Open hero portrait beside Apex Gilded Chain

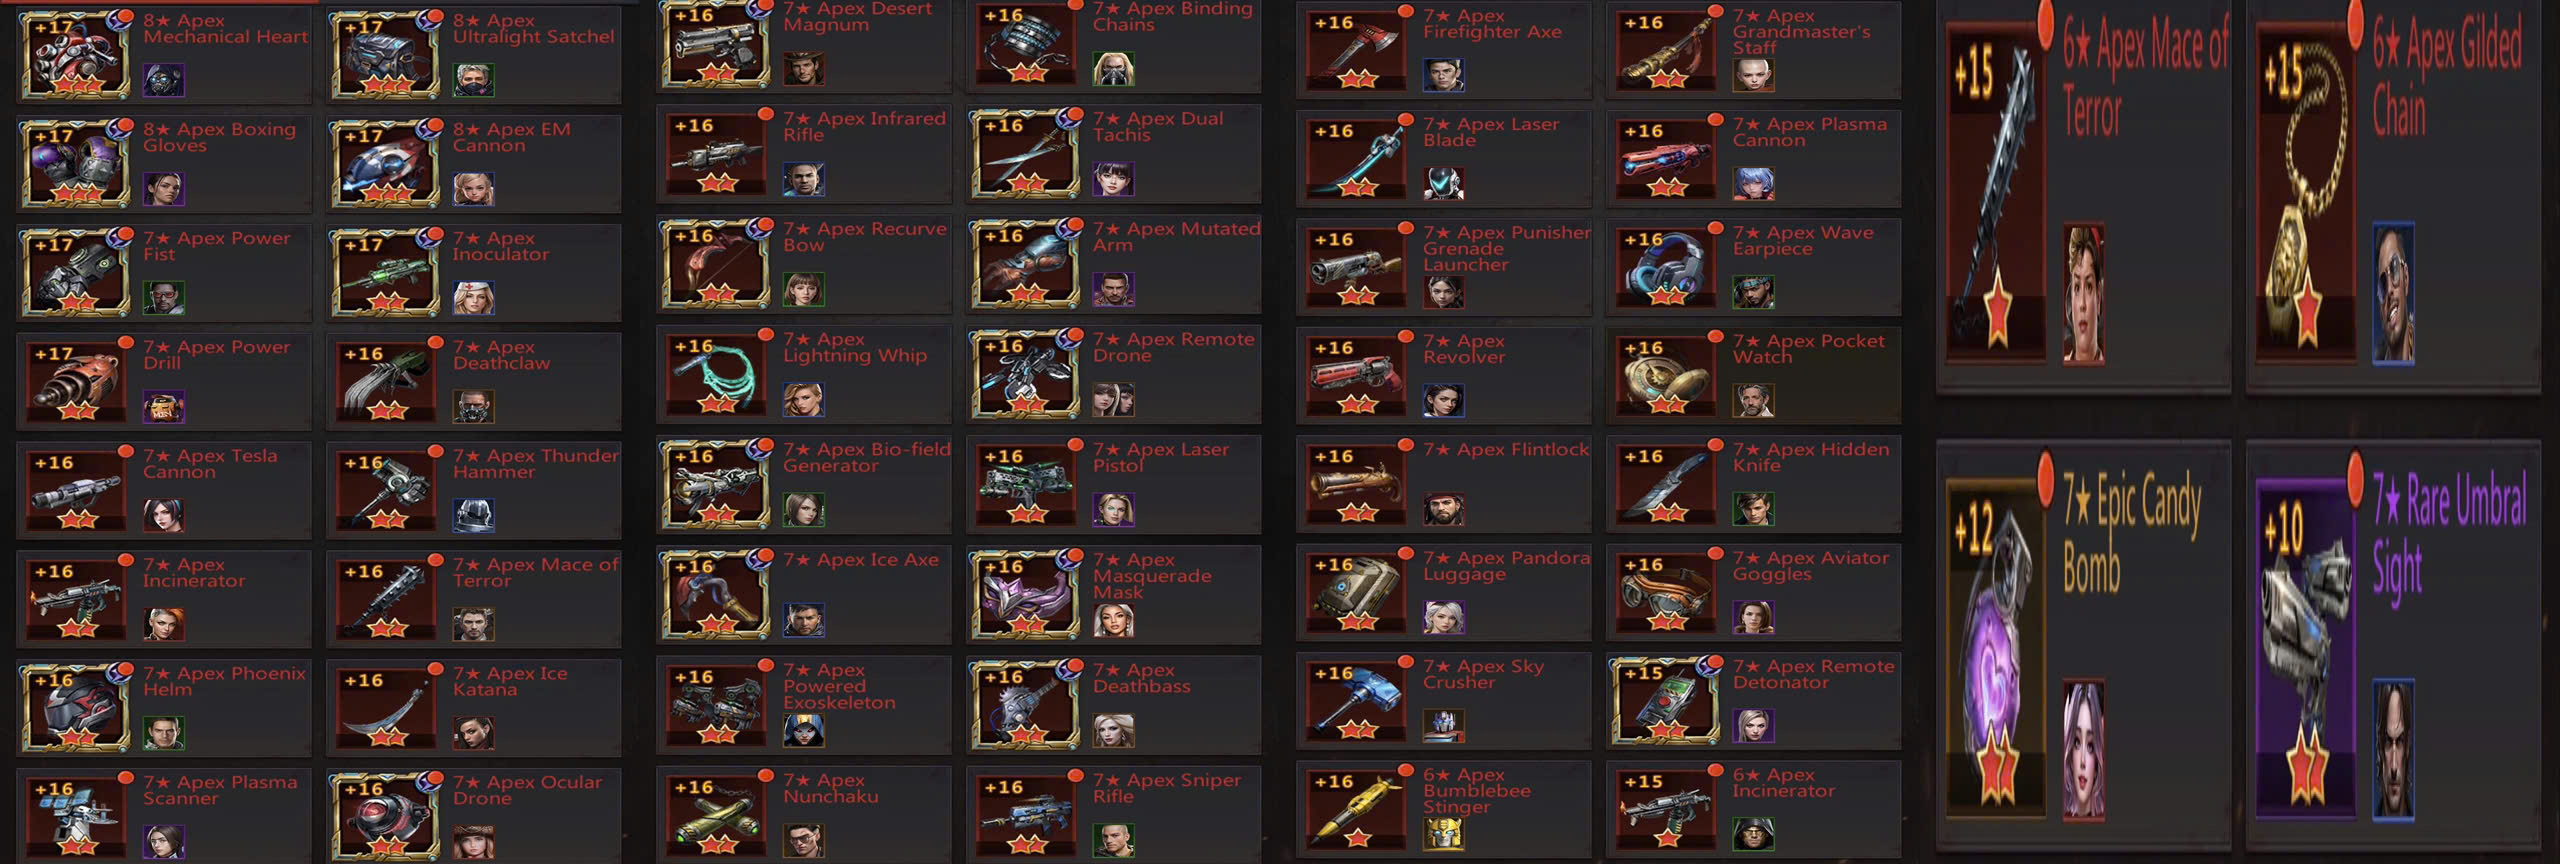tap(2394, 293)
